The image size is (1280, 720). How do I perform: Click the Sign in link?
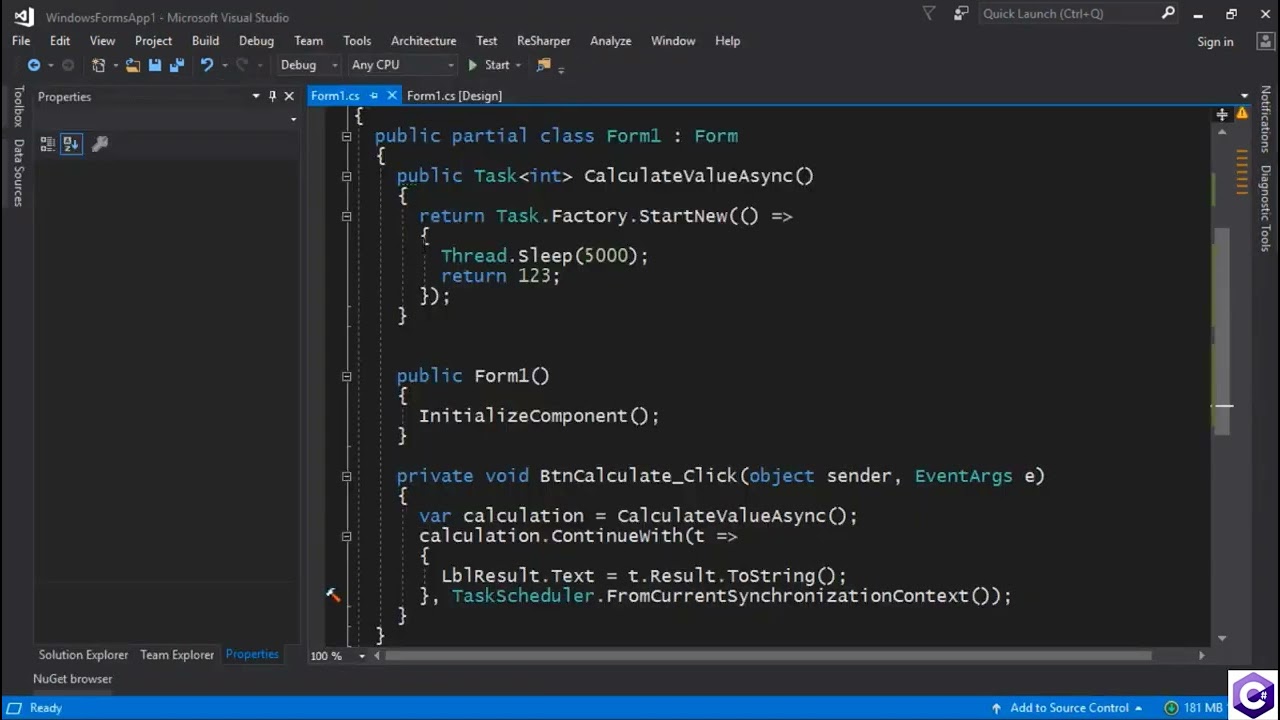1215,41
